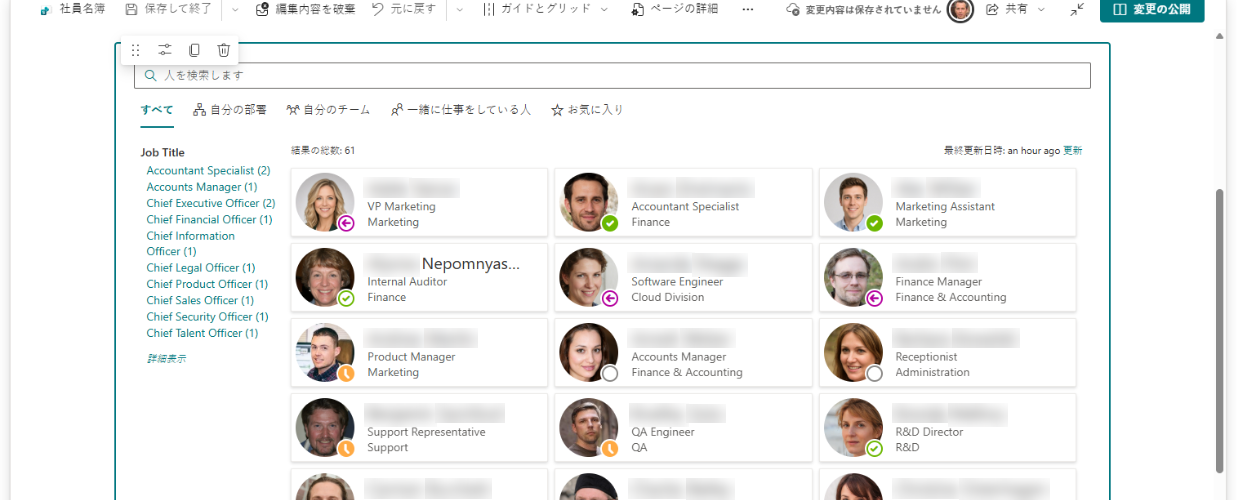
Task: Click the Software Engineer's photo
Action: [x=589, y=277]
